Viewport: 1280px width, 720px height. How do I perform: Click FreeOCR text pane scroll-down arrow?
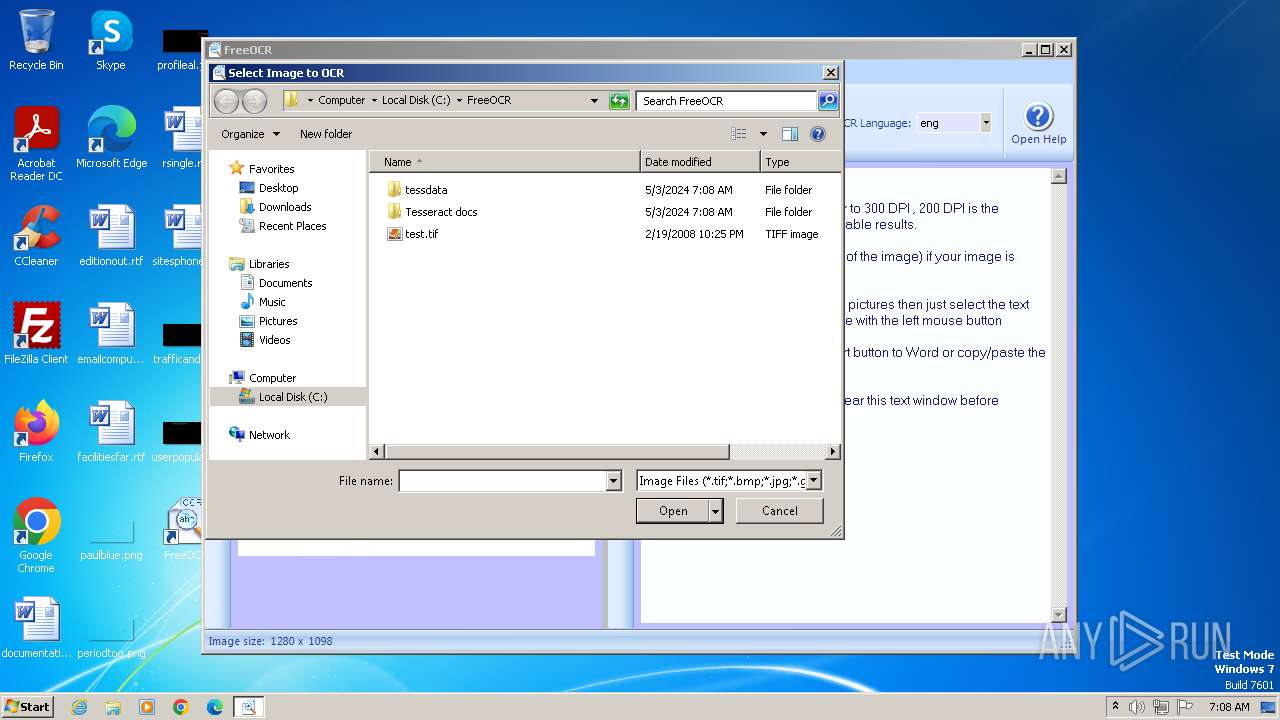(1059, 615)
